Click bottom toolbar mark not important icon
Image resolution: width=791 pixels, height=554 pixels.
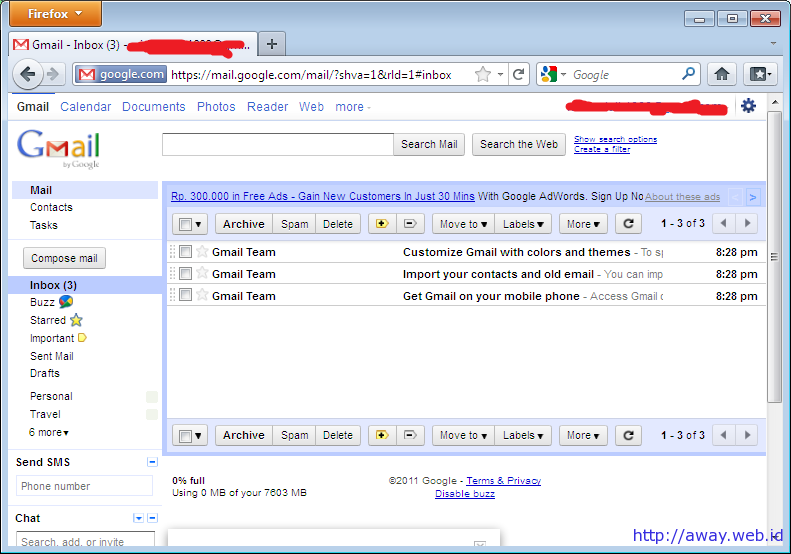point(410,435)
